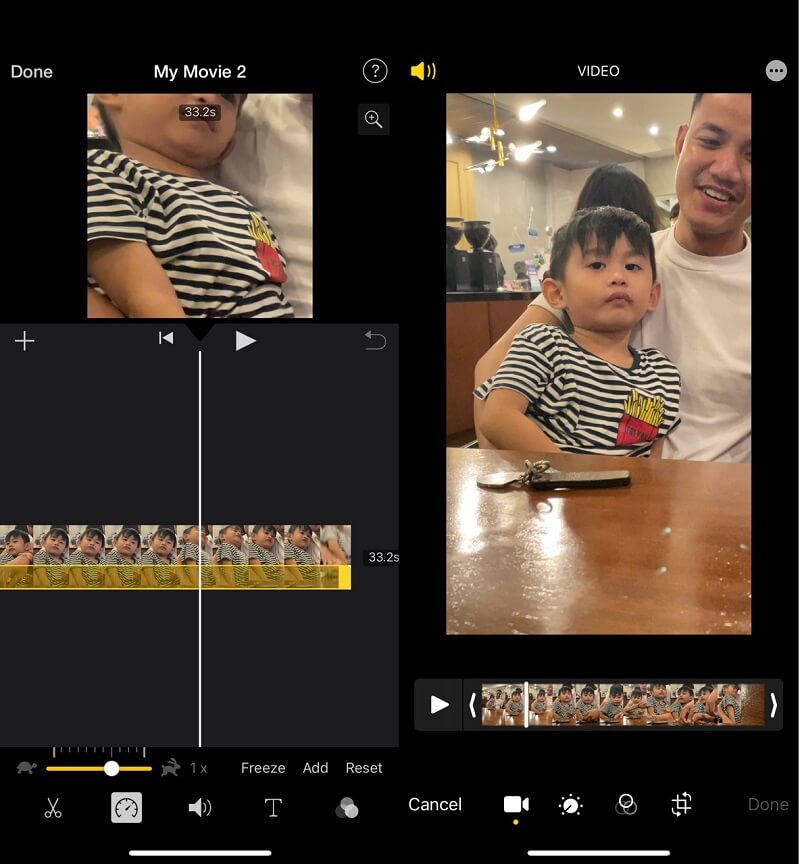Play the movie in iMovie timeline
Viewport: 800px width, 864px height.
[245, 341]
